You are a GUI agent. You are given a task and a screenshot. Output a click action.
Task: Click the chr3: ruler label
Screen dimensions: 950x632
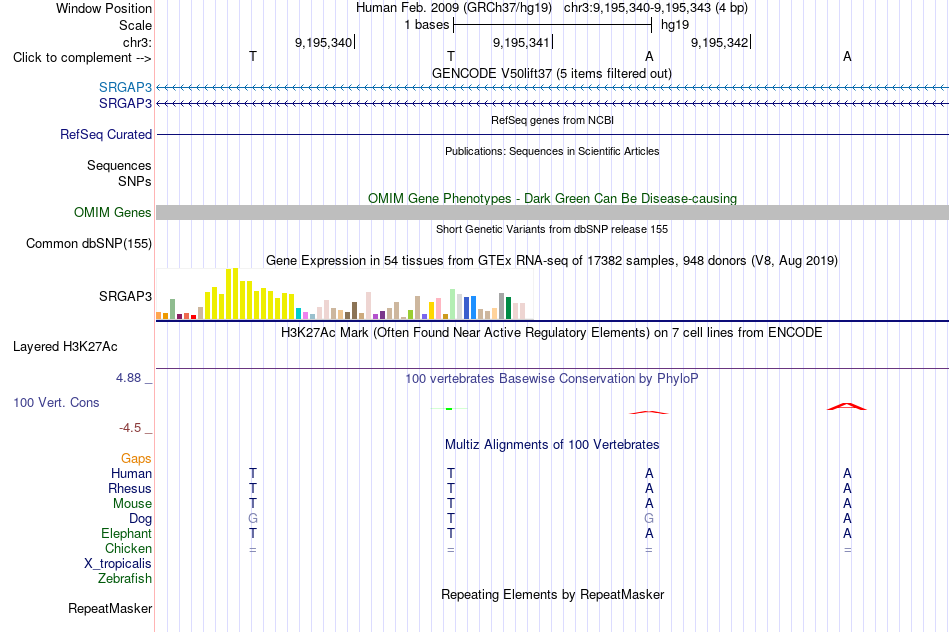pyautogui.click(x=138, y=42)
